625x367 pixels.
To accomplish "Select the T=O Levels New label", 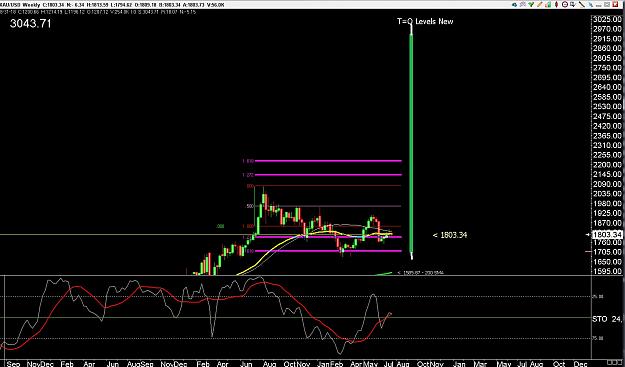I will point(425,21).
